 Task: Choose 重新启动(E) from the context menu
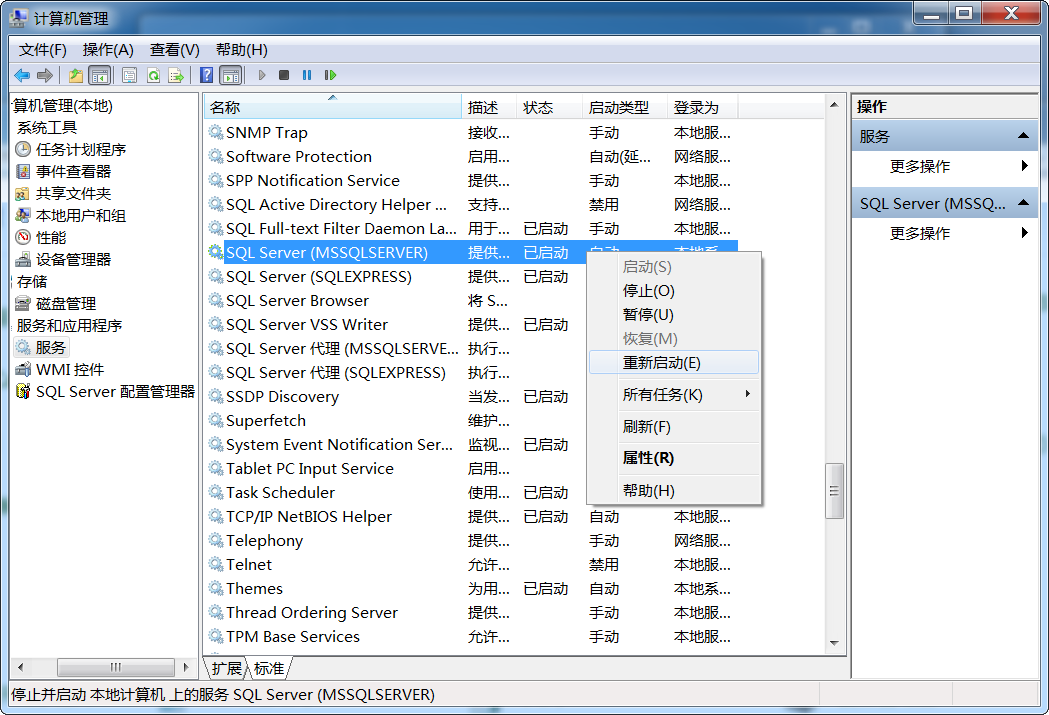tap(674, 363)
